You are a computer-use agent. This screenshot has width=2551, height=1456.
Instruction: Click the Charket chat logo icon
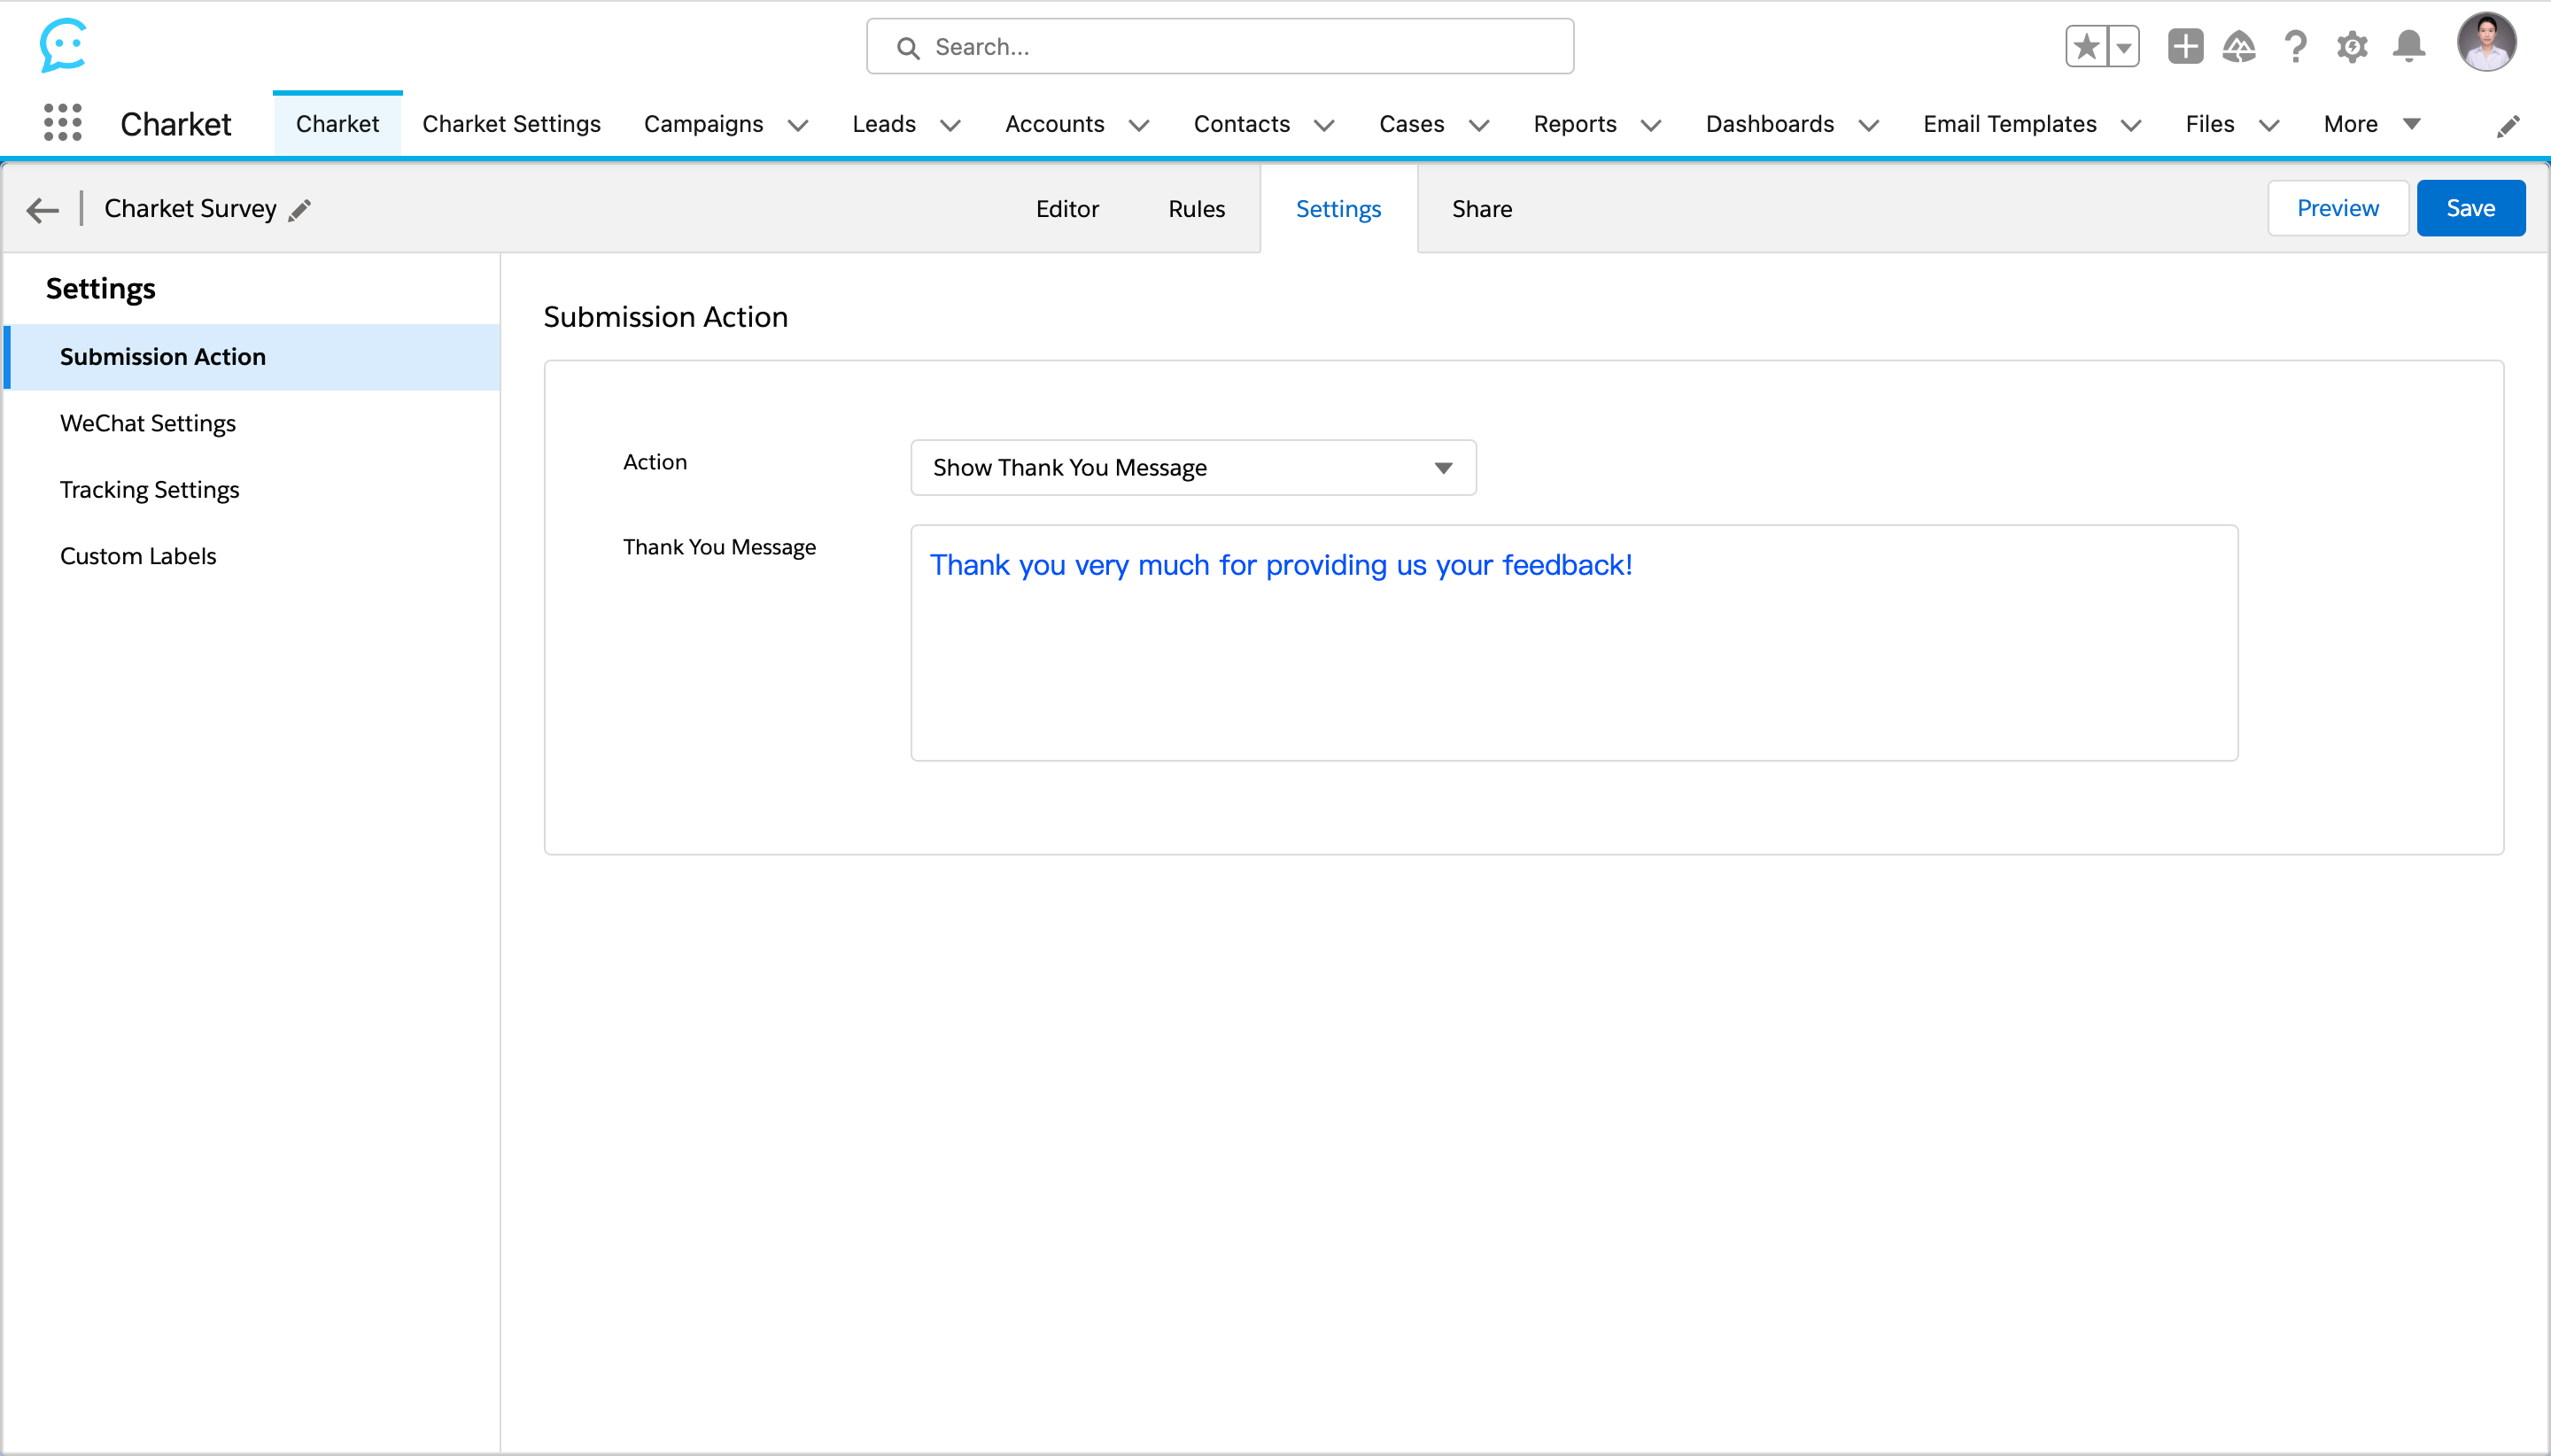pos(63,45)
